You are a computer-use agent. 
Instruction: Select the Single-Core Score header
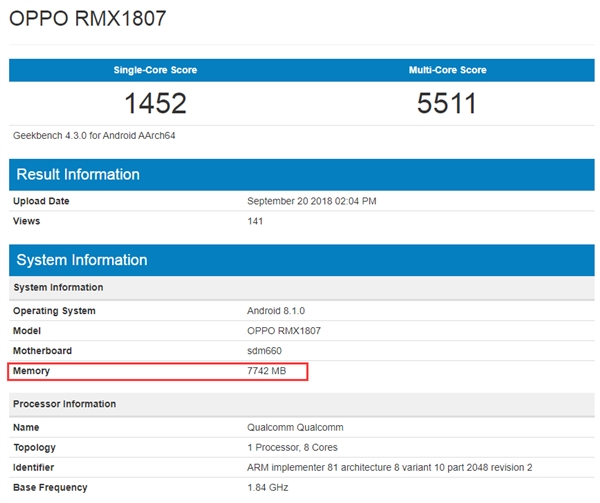click(155, 70)
